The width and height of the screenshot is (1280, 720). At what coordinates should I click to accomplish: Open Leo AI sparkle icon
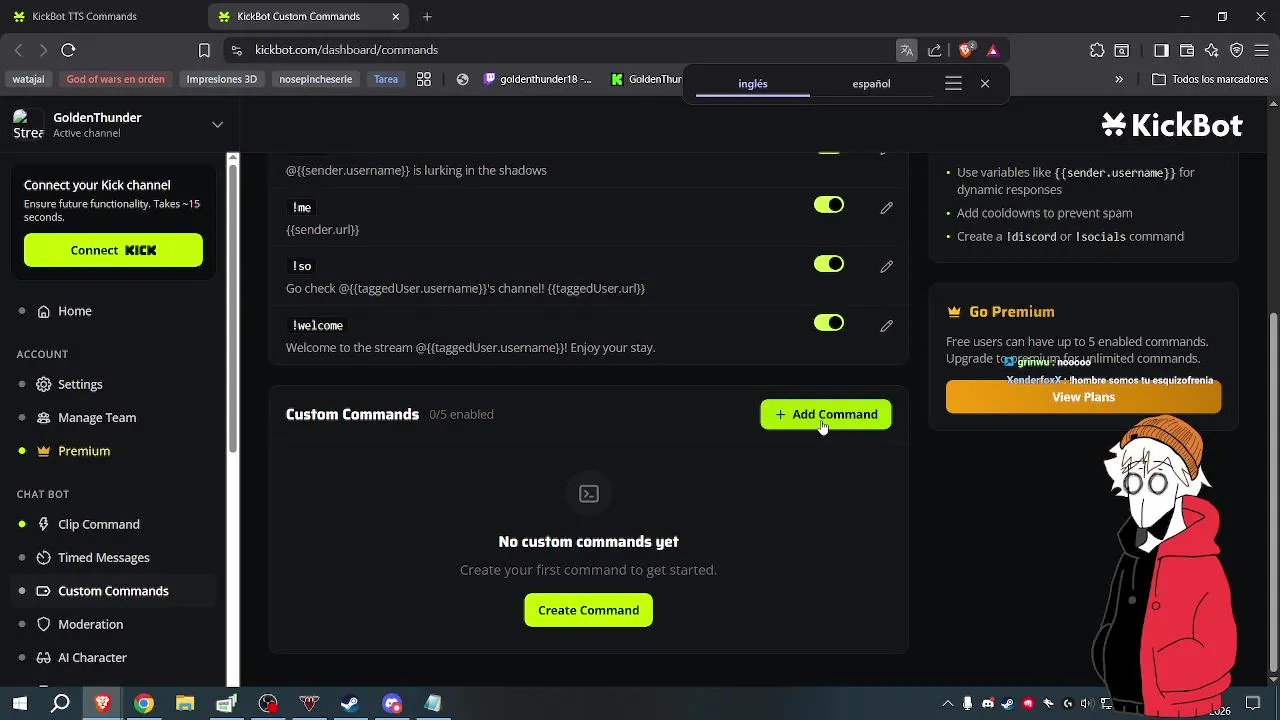(1212, 50)
